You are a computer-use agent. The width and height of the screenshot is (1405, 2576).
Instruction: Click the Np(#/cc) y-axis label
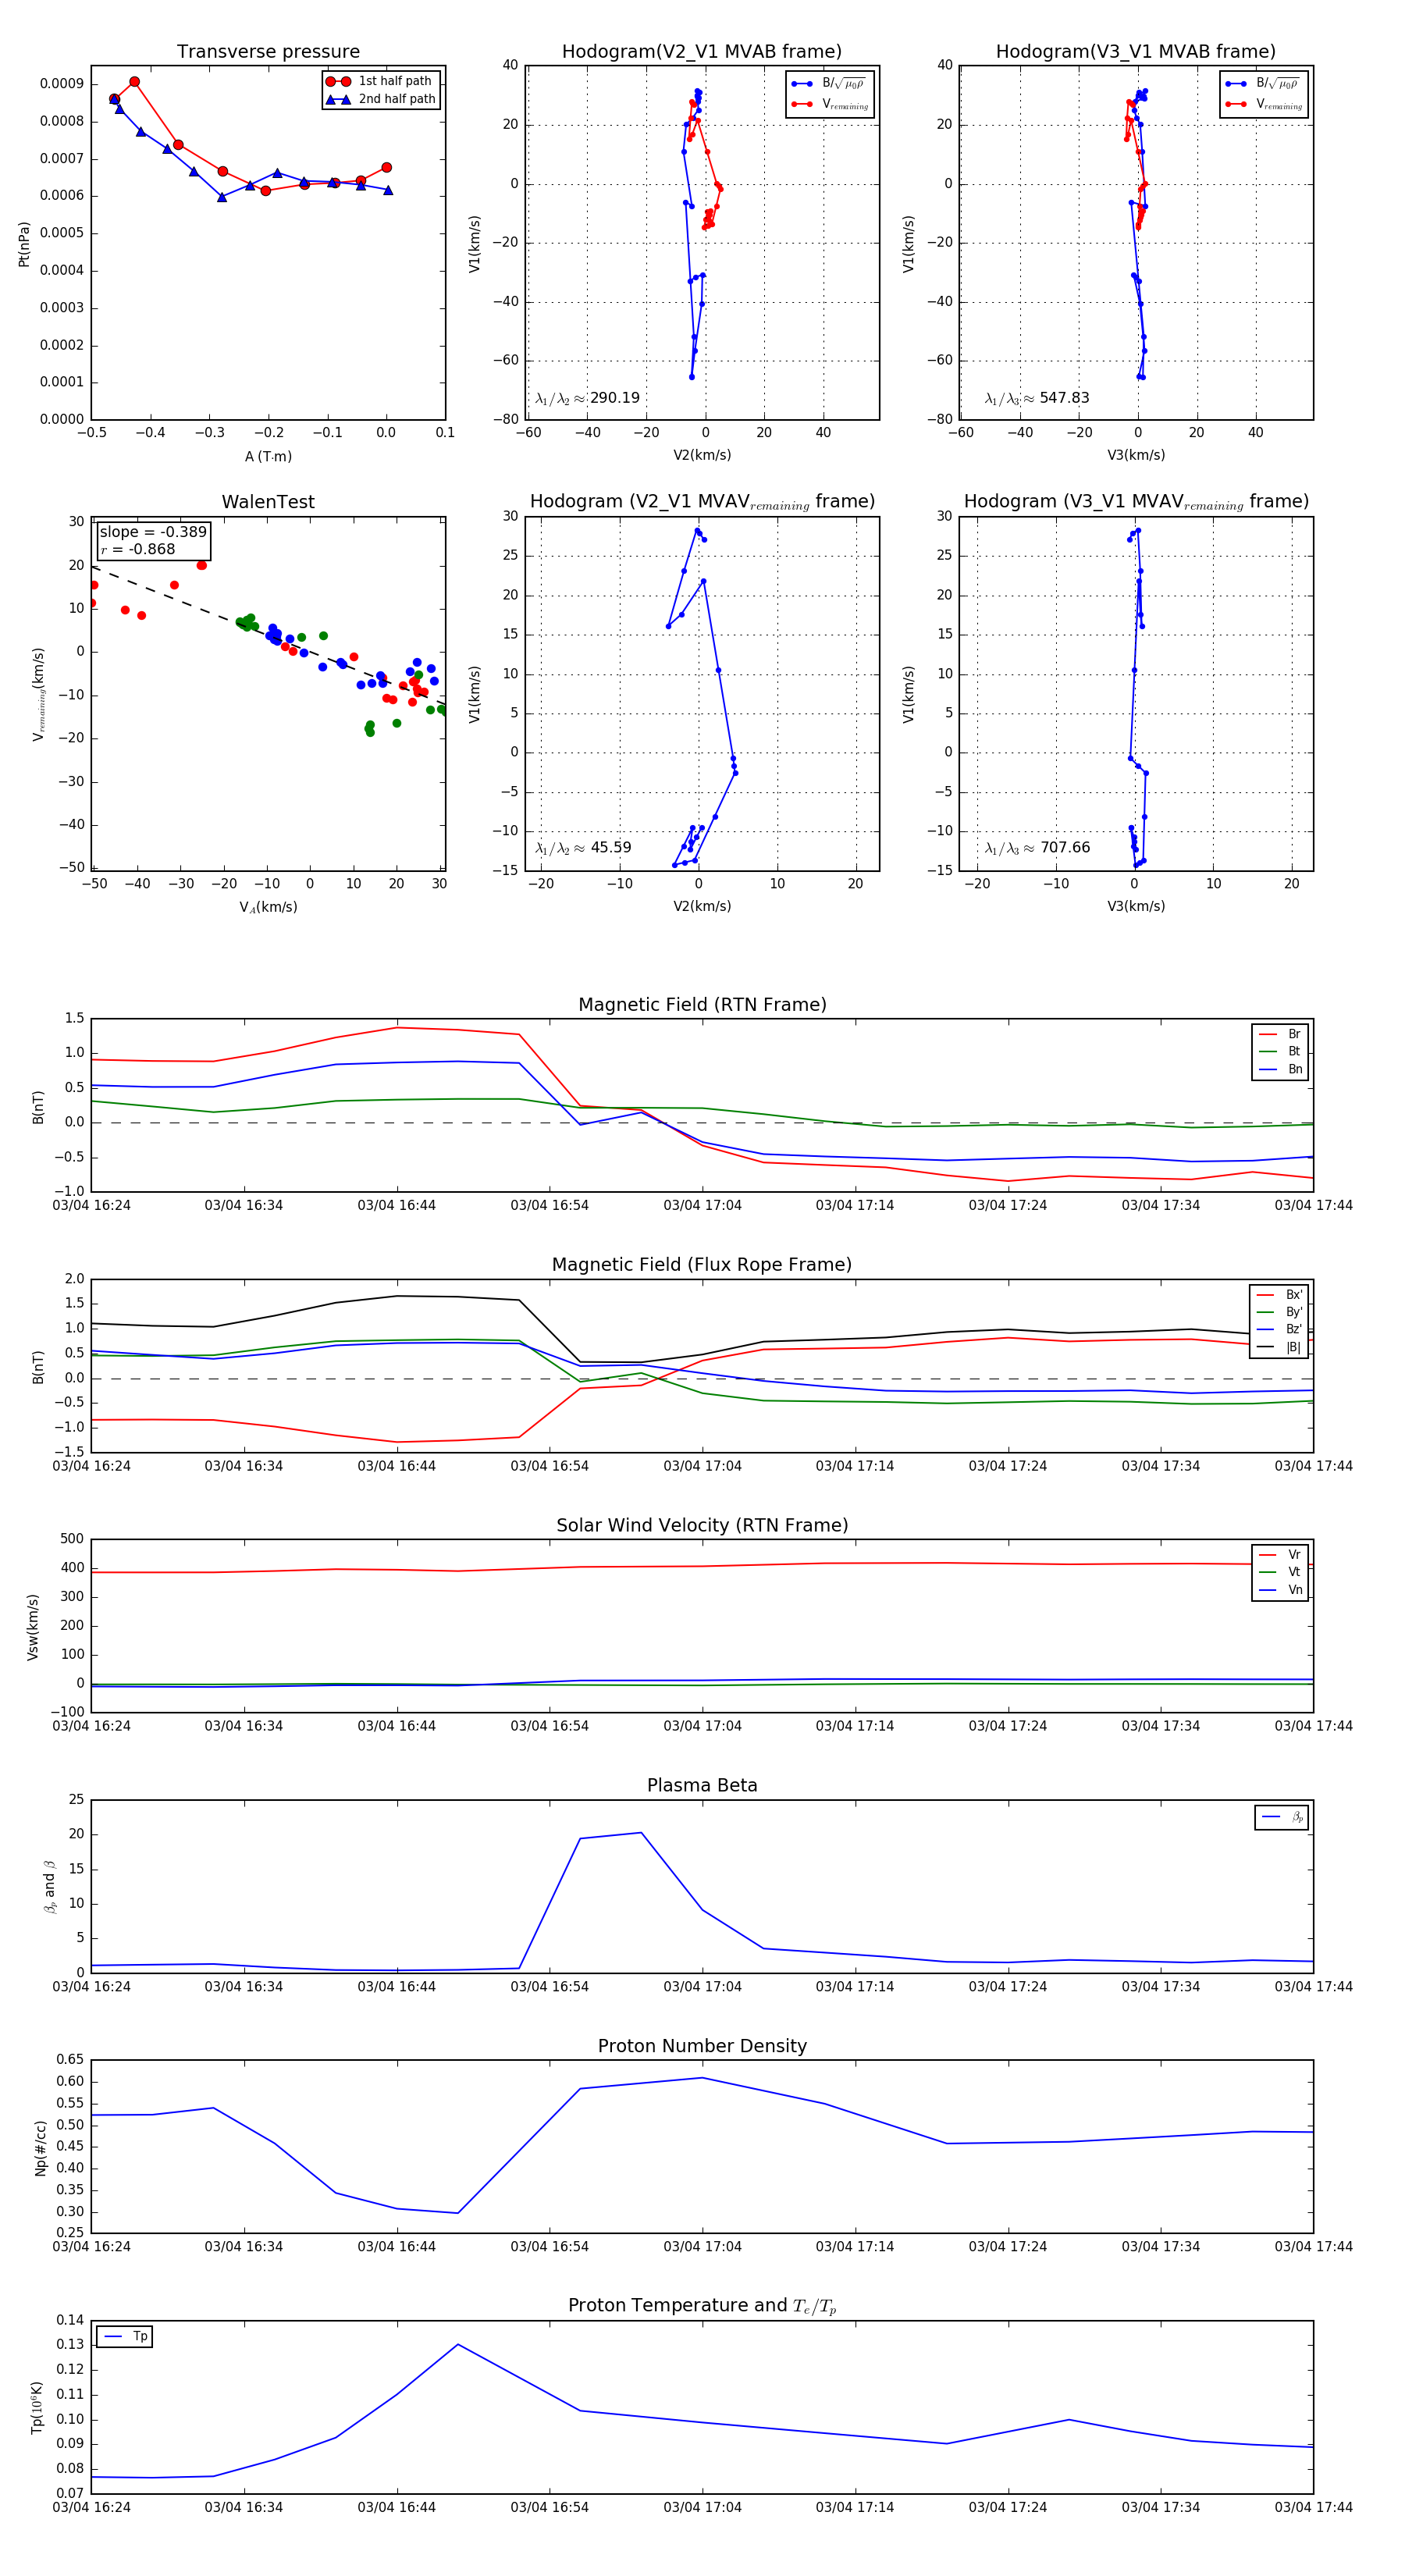tap(41, 2147)
